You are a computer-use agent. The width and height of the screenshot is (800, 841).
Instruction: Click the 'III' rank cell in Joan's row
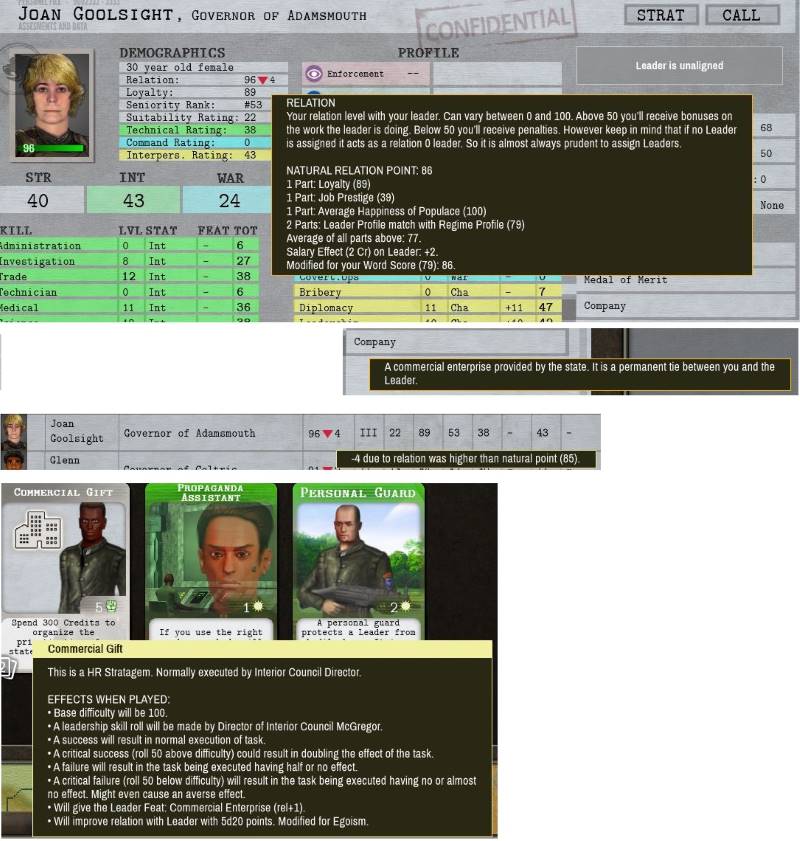[x=368, y=432]
